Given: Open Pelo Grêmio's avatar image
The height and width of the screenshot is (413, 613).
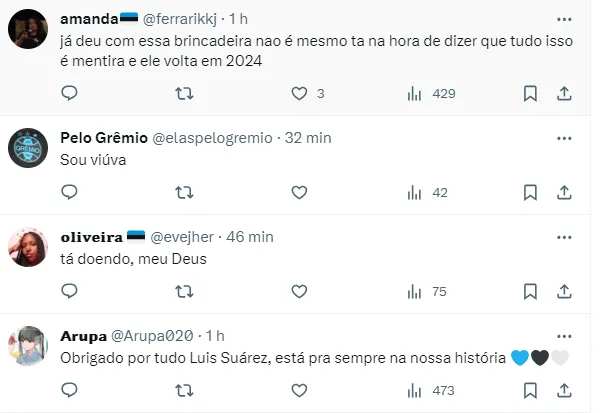Looking at the screenshot, I should click(28, 147).
